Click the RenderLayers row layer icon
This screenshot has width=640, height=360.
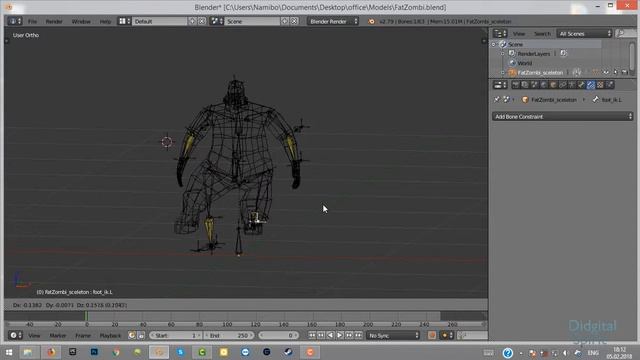click(x=563, y=53)
